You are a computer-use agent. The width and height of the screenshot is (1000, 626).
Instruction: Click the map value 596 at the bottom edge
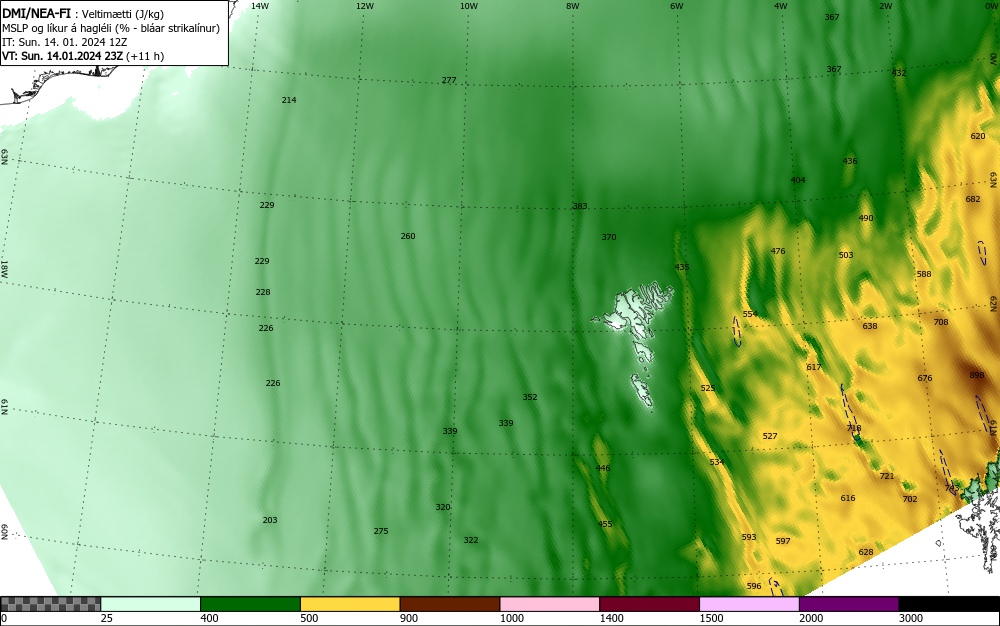click(754, 586)
